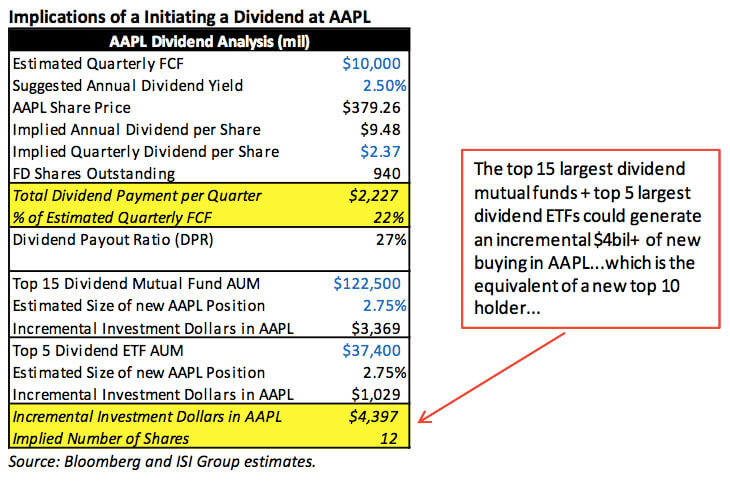
Task: Select the 27% value
Action: (x=391, y=240)
